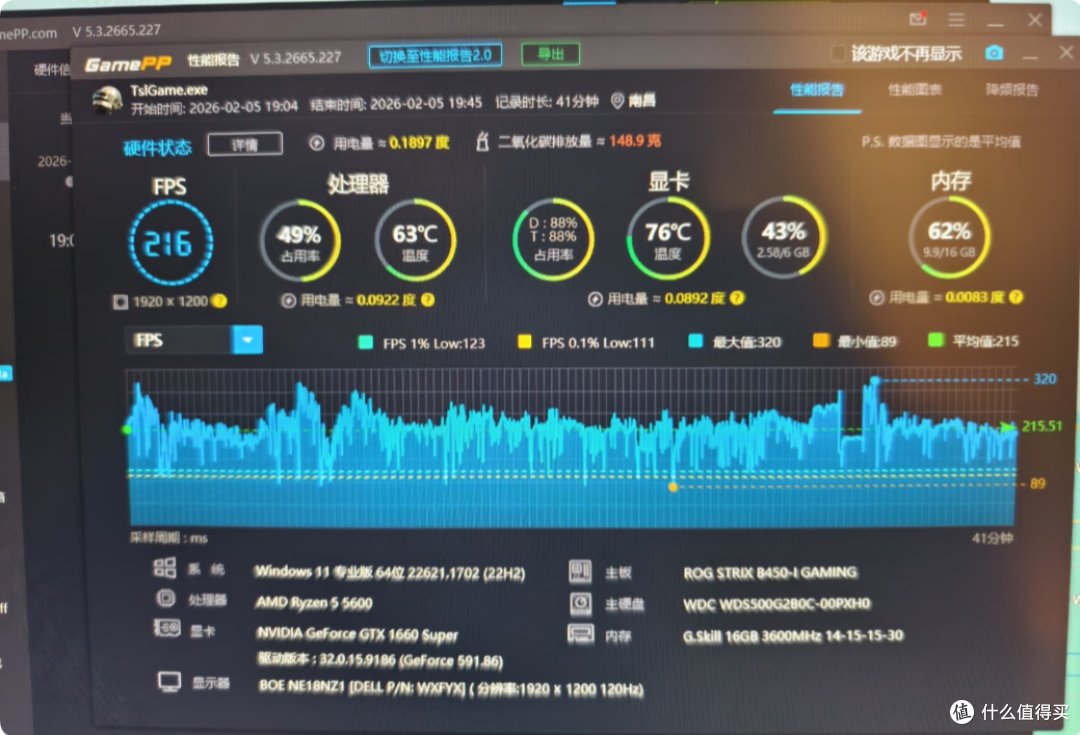Click the help icon after GPU 0.0892 度
This screenshot has width=1080, height=735.
[x=737, y=298]
